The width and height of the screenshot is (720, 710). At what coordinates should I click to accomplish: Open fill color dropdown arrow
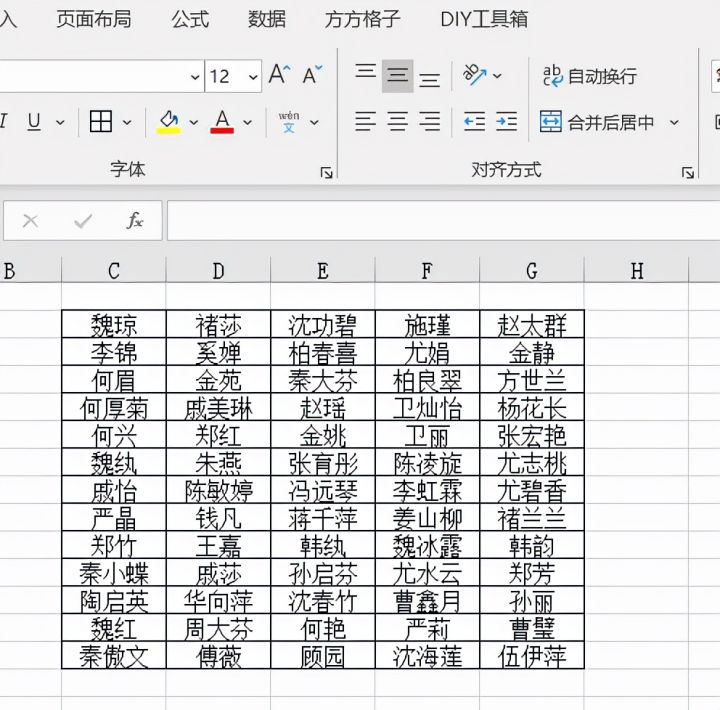(194, 123)
